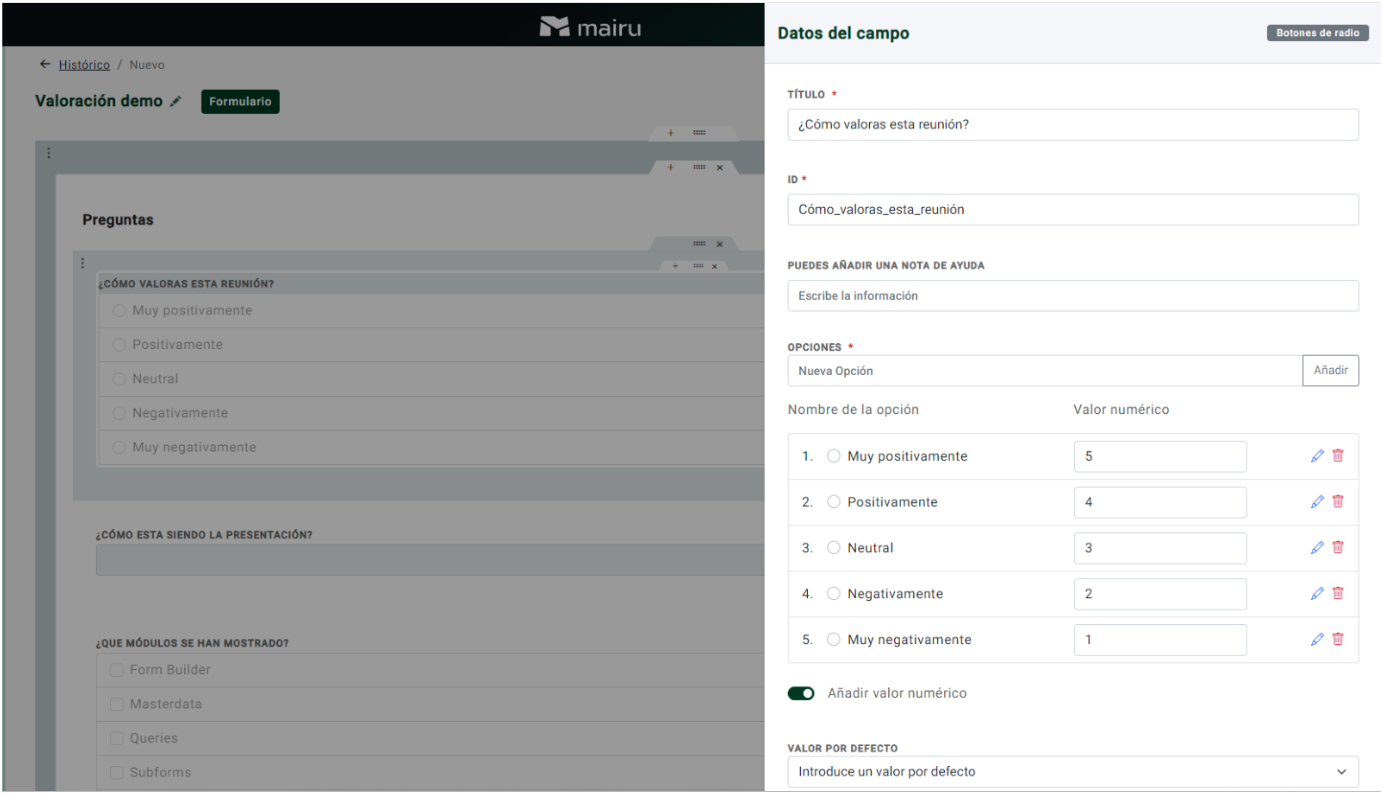Click the 'Formulario' tag button
The height and width of the screenshot is (796, 1383).
[240, 102]
